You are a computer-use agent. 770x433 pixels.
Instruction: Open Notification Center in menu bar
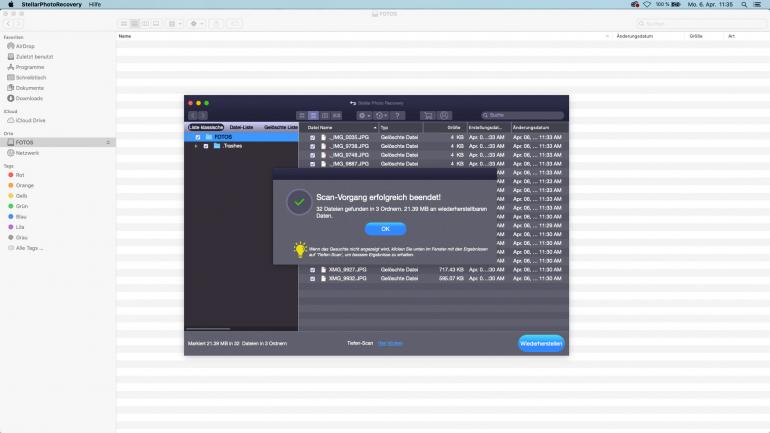tap(758, 4)
